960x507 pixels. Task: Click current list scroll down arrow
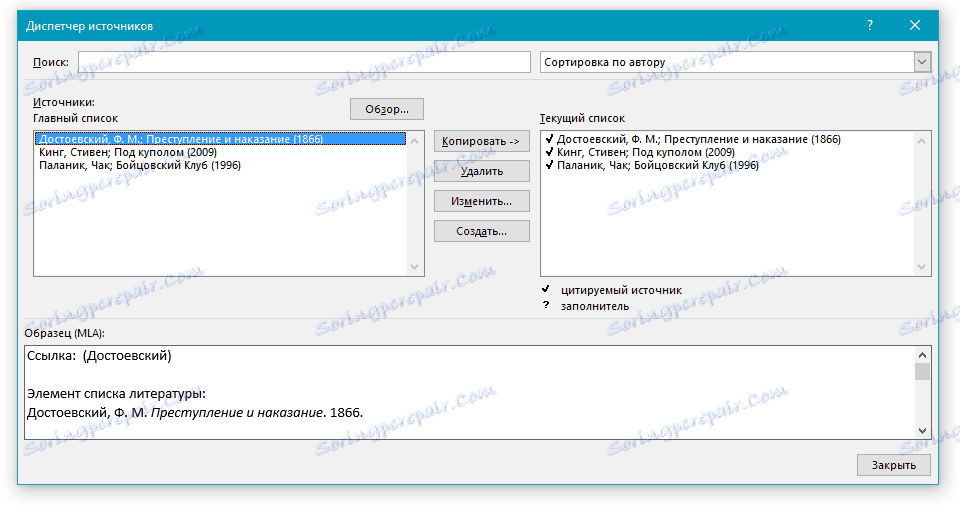[x=921, y=267]
